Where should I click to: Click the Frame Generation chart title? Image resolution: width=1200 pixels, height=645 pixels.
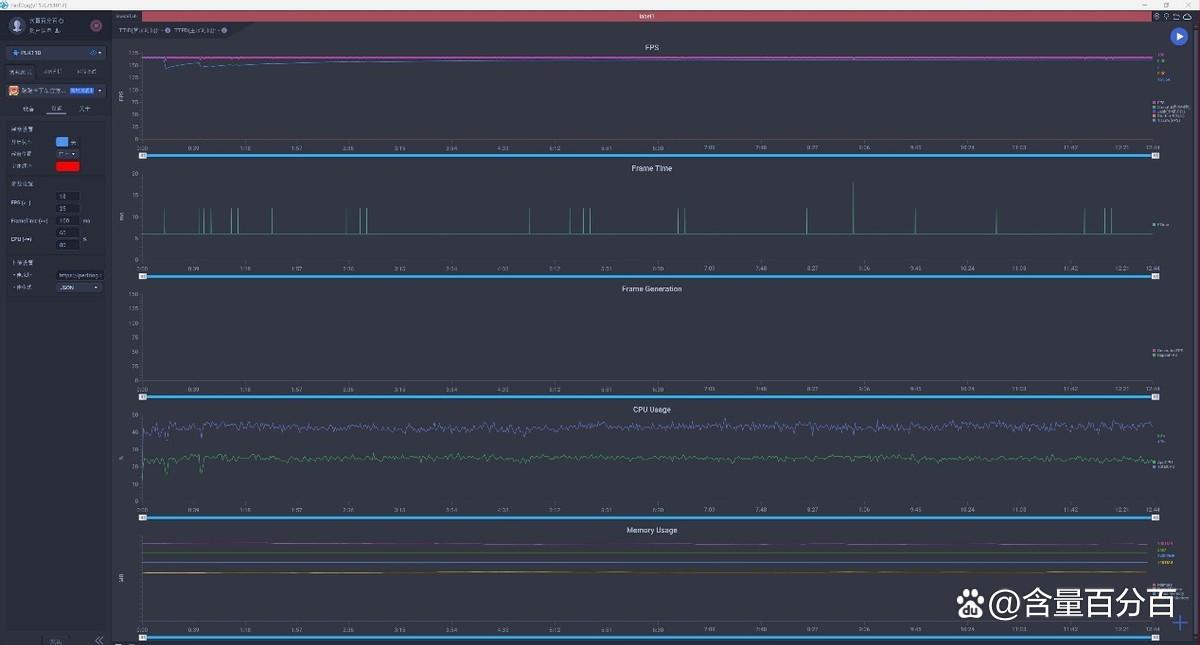[x=652, y=289]
